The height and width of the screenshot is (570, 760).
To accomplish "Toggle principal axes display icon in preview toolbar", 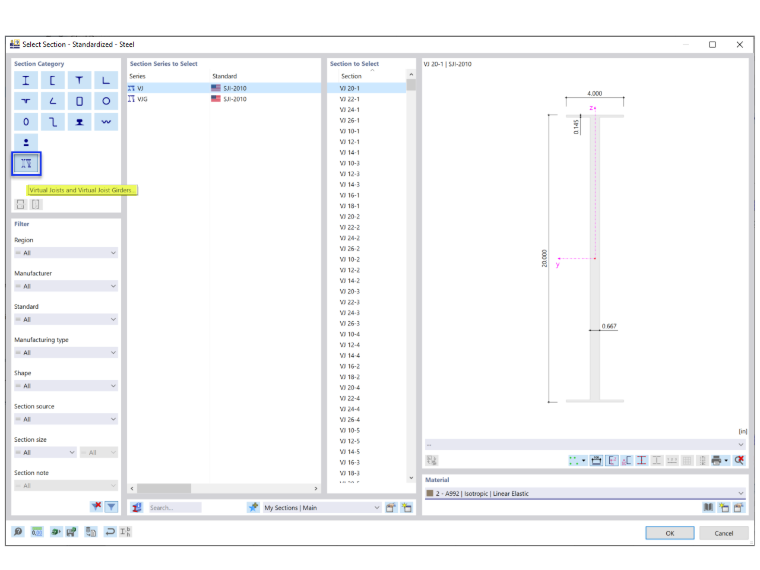I will (612, 460).
